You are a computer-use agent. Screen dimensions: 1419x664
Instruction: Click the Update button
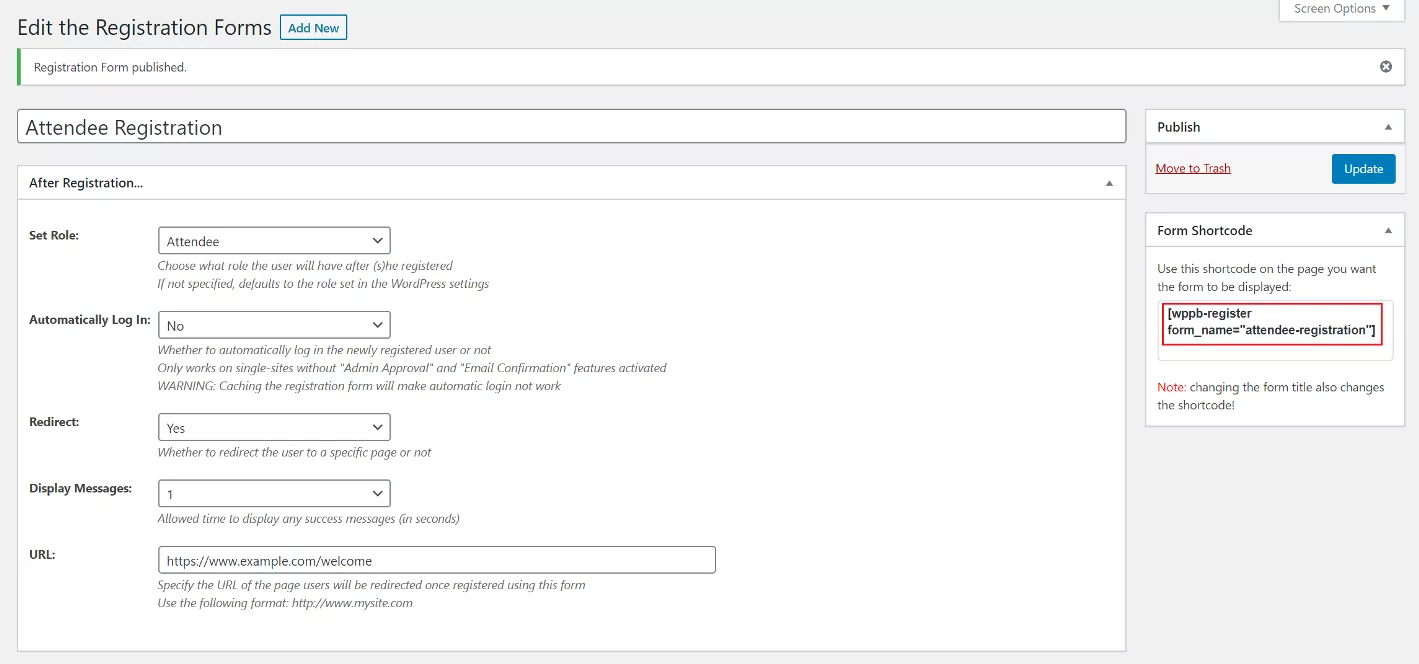pos(1363,168)
